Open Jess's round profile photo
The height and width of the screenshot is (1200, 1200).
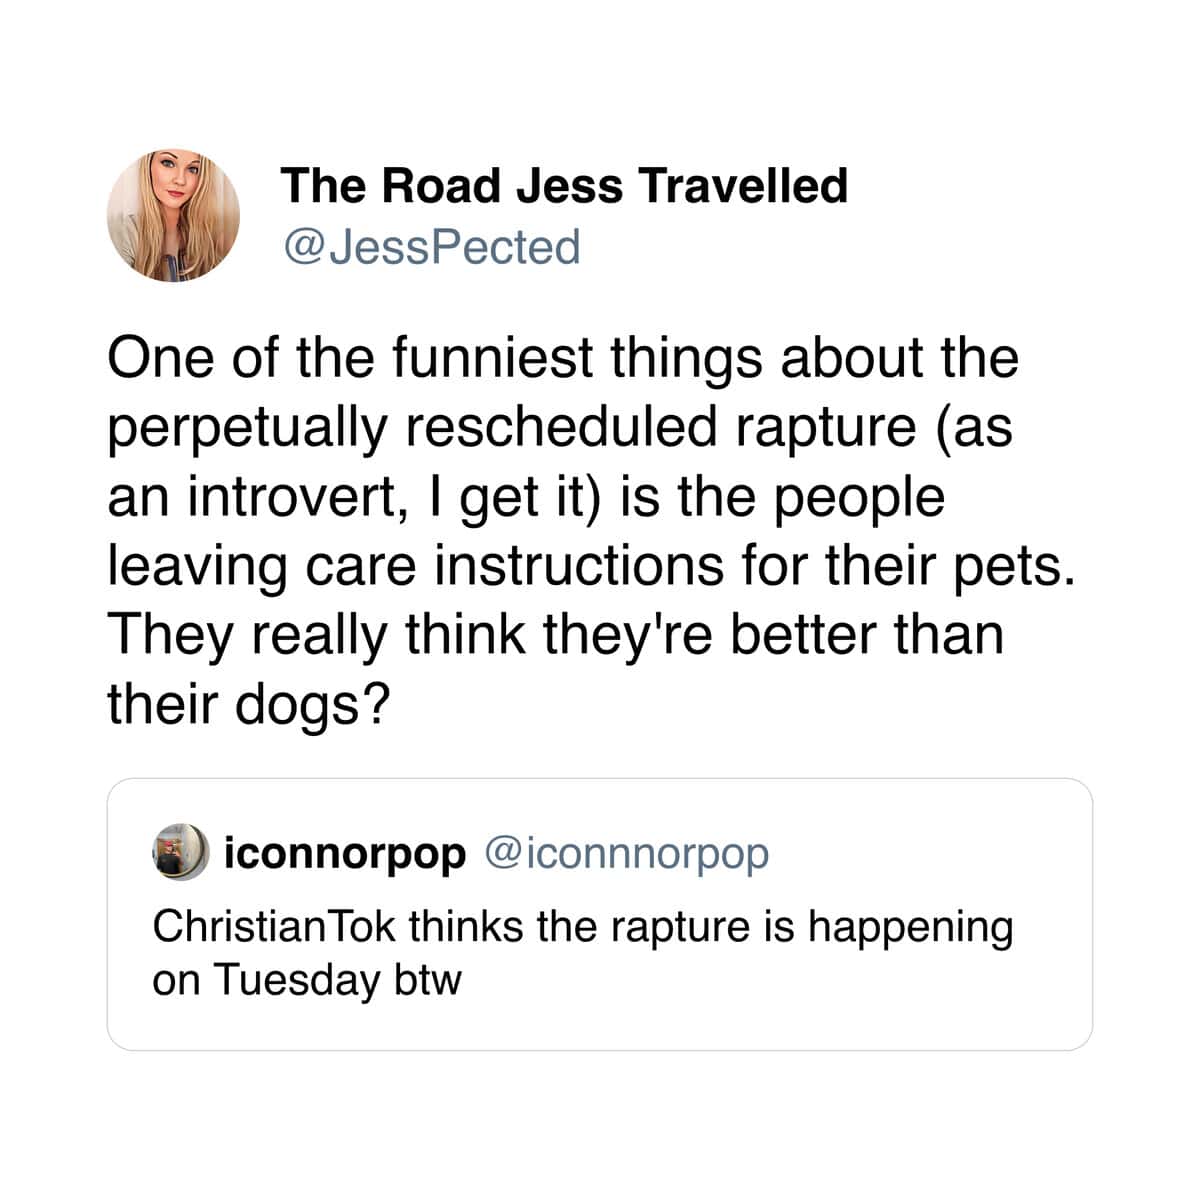[173, 216]
